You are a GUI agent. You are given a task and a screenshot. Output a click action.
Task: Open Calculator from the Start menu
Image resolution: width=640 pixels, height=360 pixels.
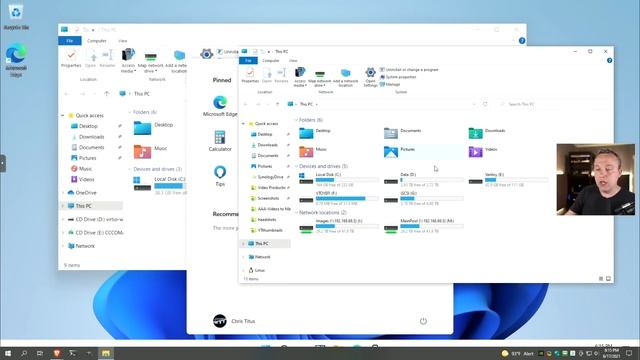[x=220, y=141]
